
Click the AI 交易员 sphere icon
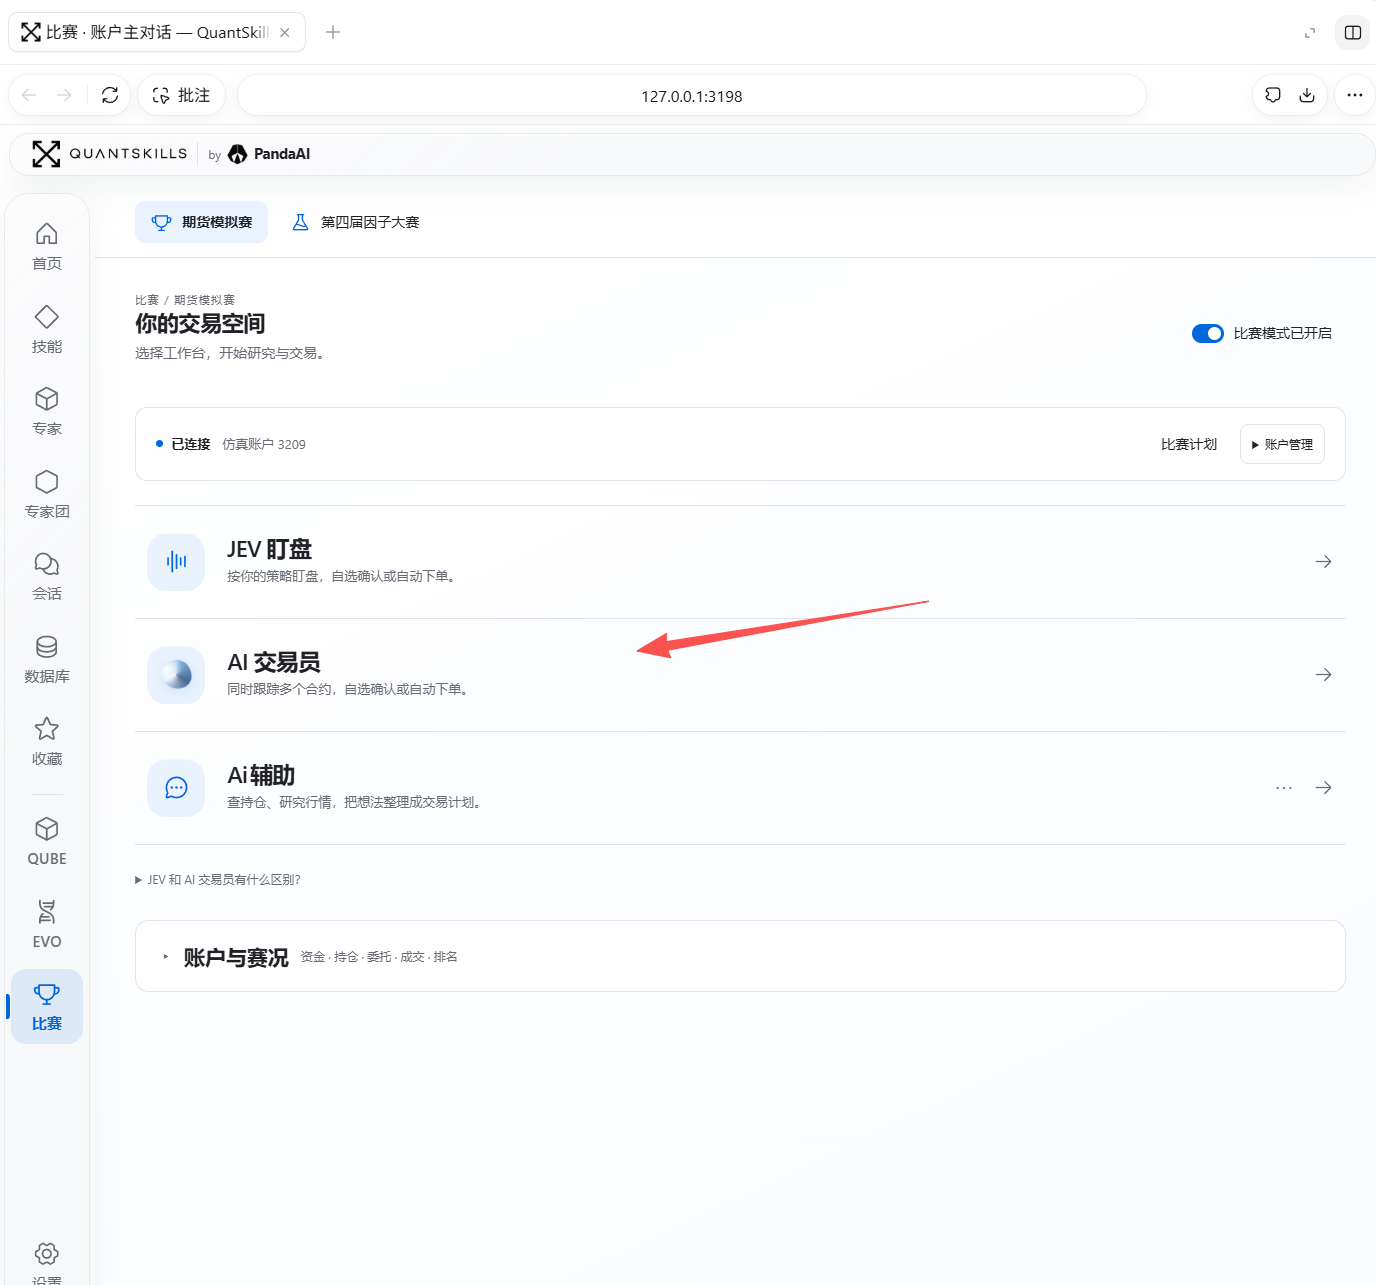pos(176,675)
